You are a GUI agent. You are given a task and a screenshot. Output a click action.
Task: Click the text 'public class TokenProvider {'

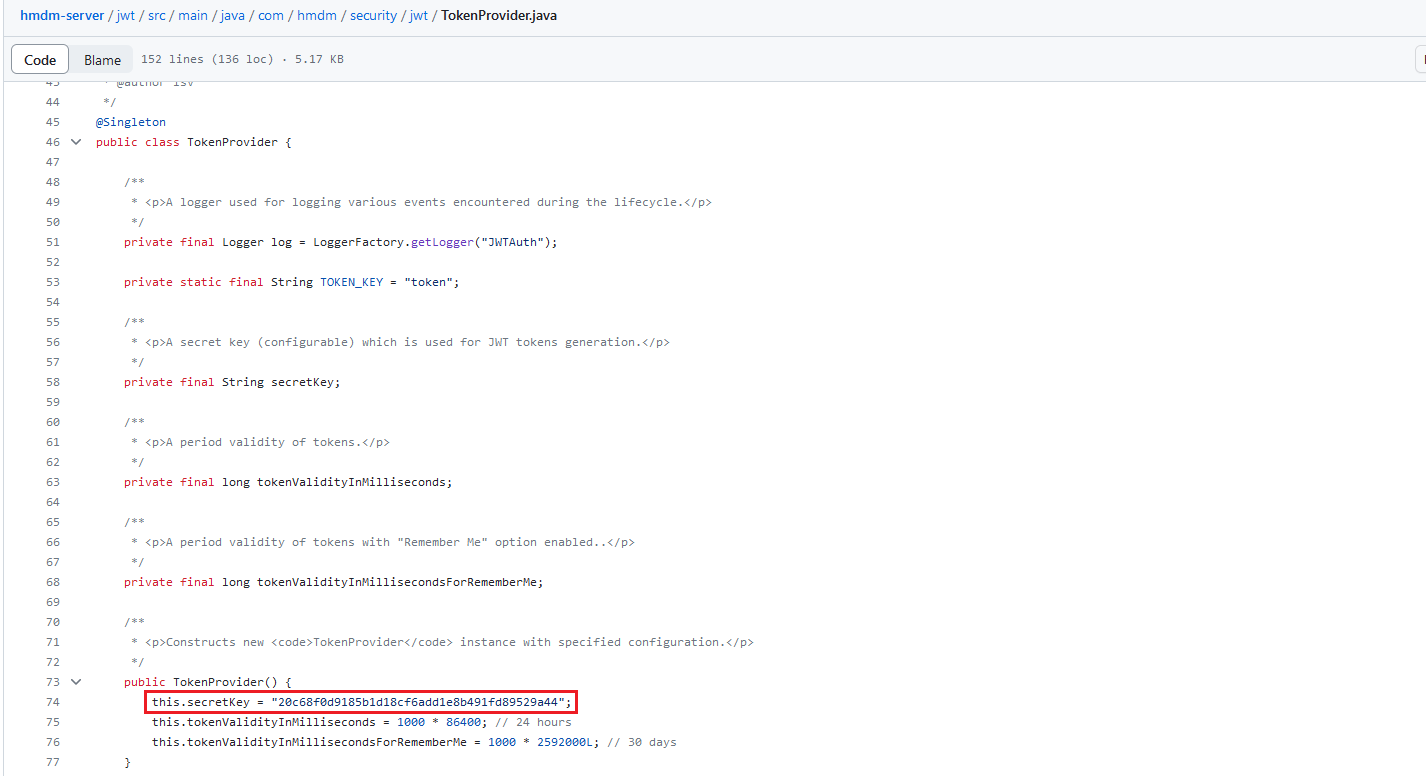194,142
